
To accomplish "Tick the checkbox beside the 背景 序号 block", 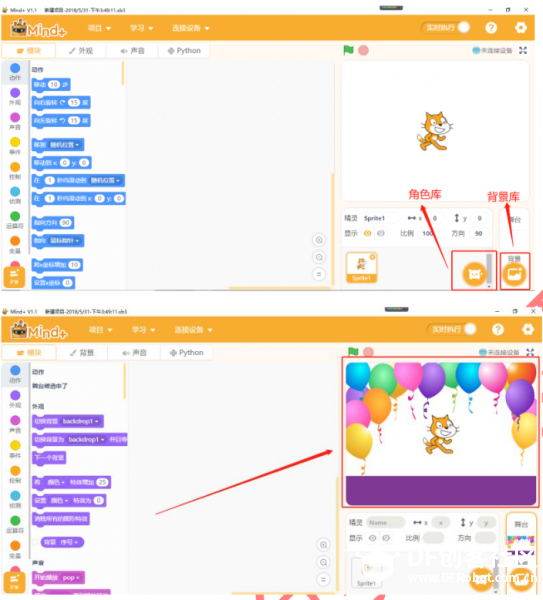I will (35, 542).
